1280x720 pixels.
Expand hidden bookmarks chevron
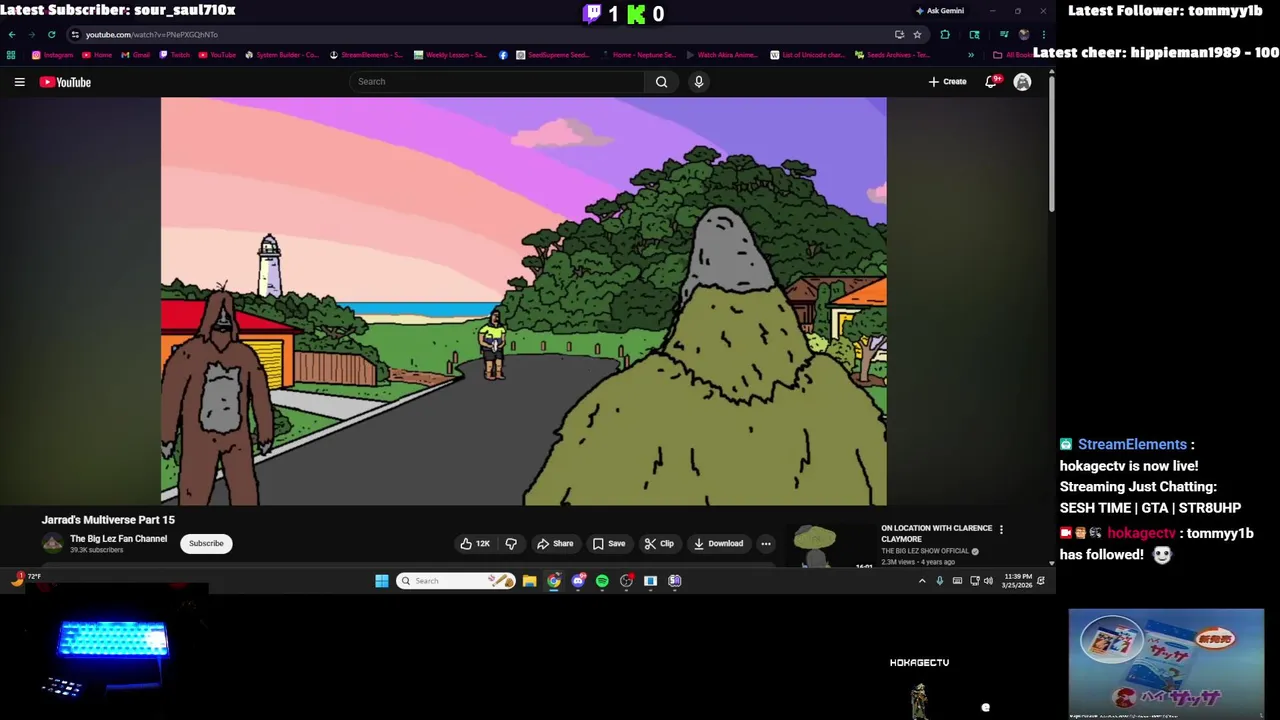(x=970, y=55)
